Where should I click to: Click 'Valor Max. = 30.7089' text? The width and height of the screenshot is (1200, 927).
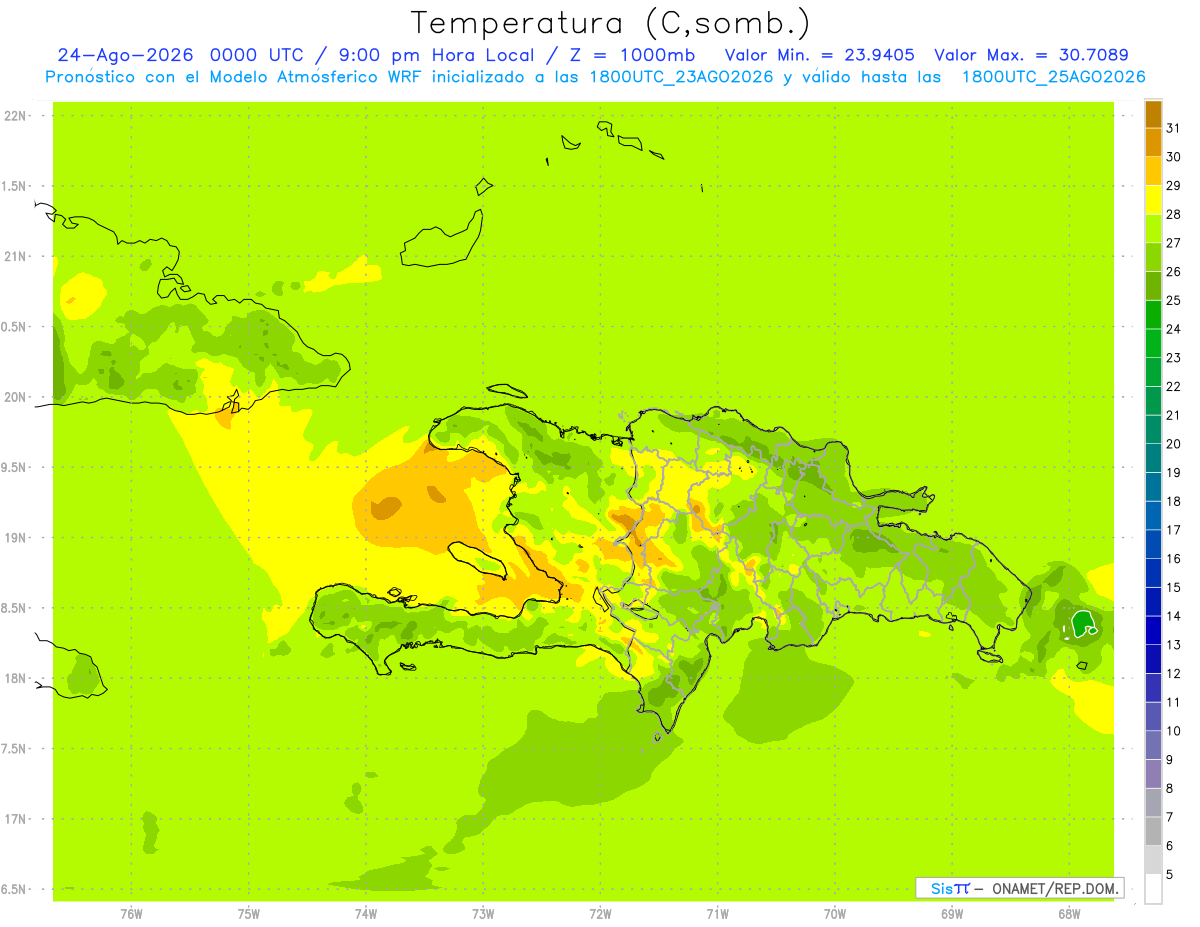tap(1032, 55)
